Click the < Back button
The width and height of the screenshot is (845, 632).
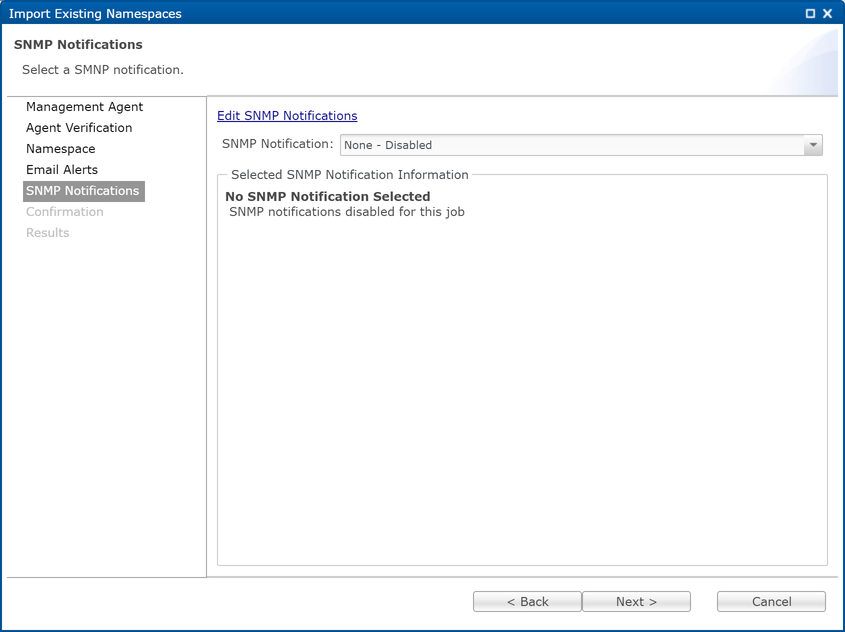[527, 601]
